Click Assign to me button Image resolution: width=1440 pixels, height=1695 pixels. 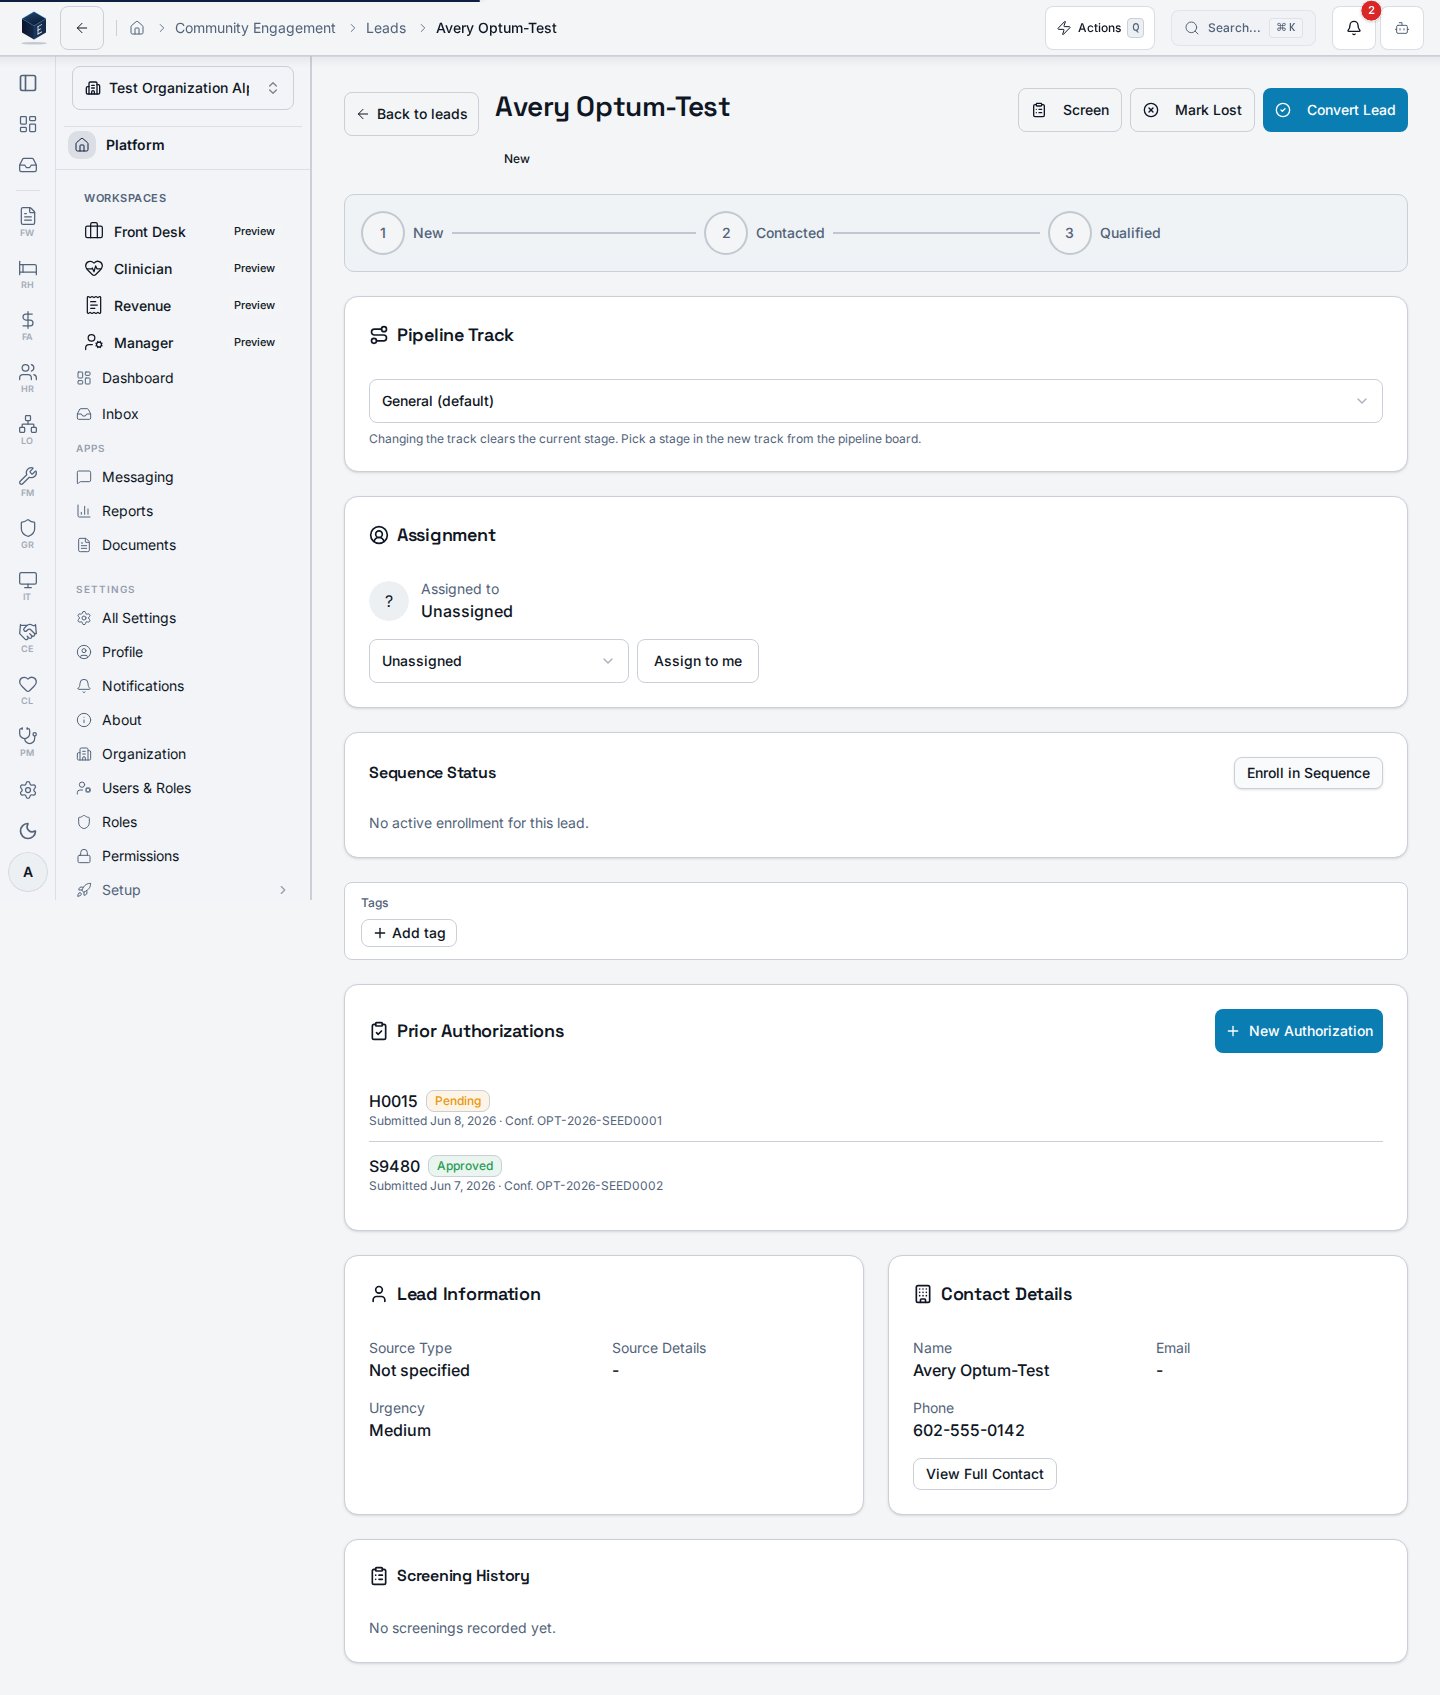[x=698, y=661]
